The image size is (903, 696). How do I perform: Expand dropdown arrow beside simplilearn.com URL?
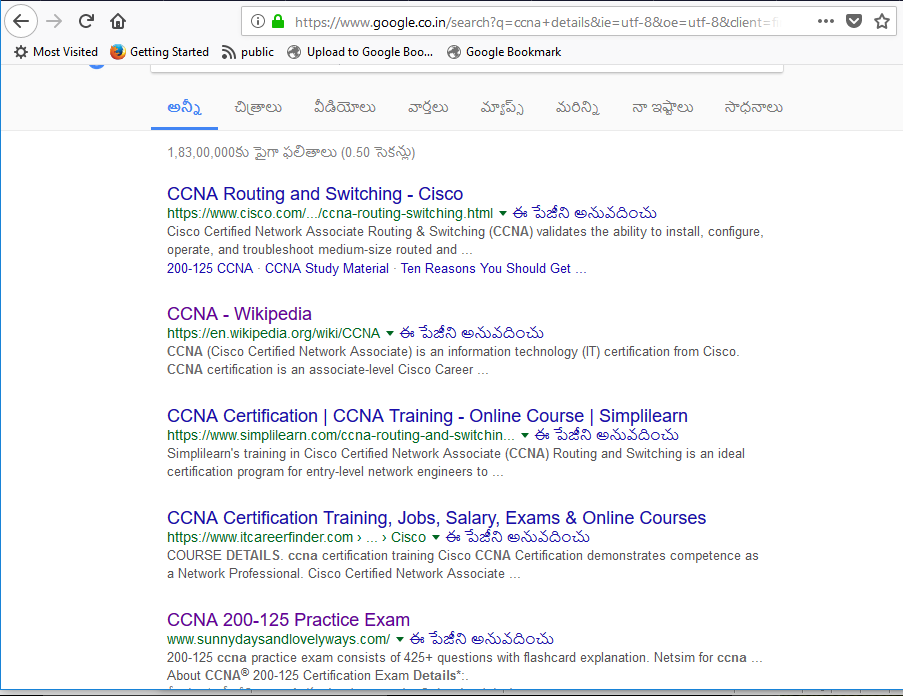pyautogui.click(x=525, y=435)
